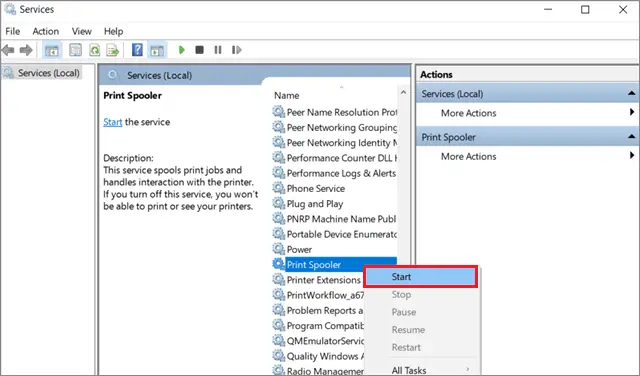The width and height of the screenshot is (640, 376).
Task: Expand More Actions under Print Spooler
Action: (527, 156)
